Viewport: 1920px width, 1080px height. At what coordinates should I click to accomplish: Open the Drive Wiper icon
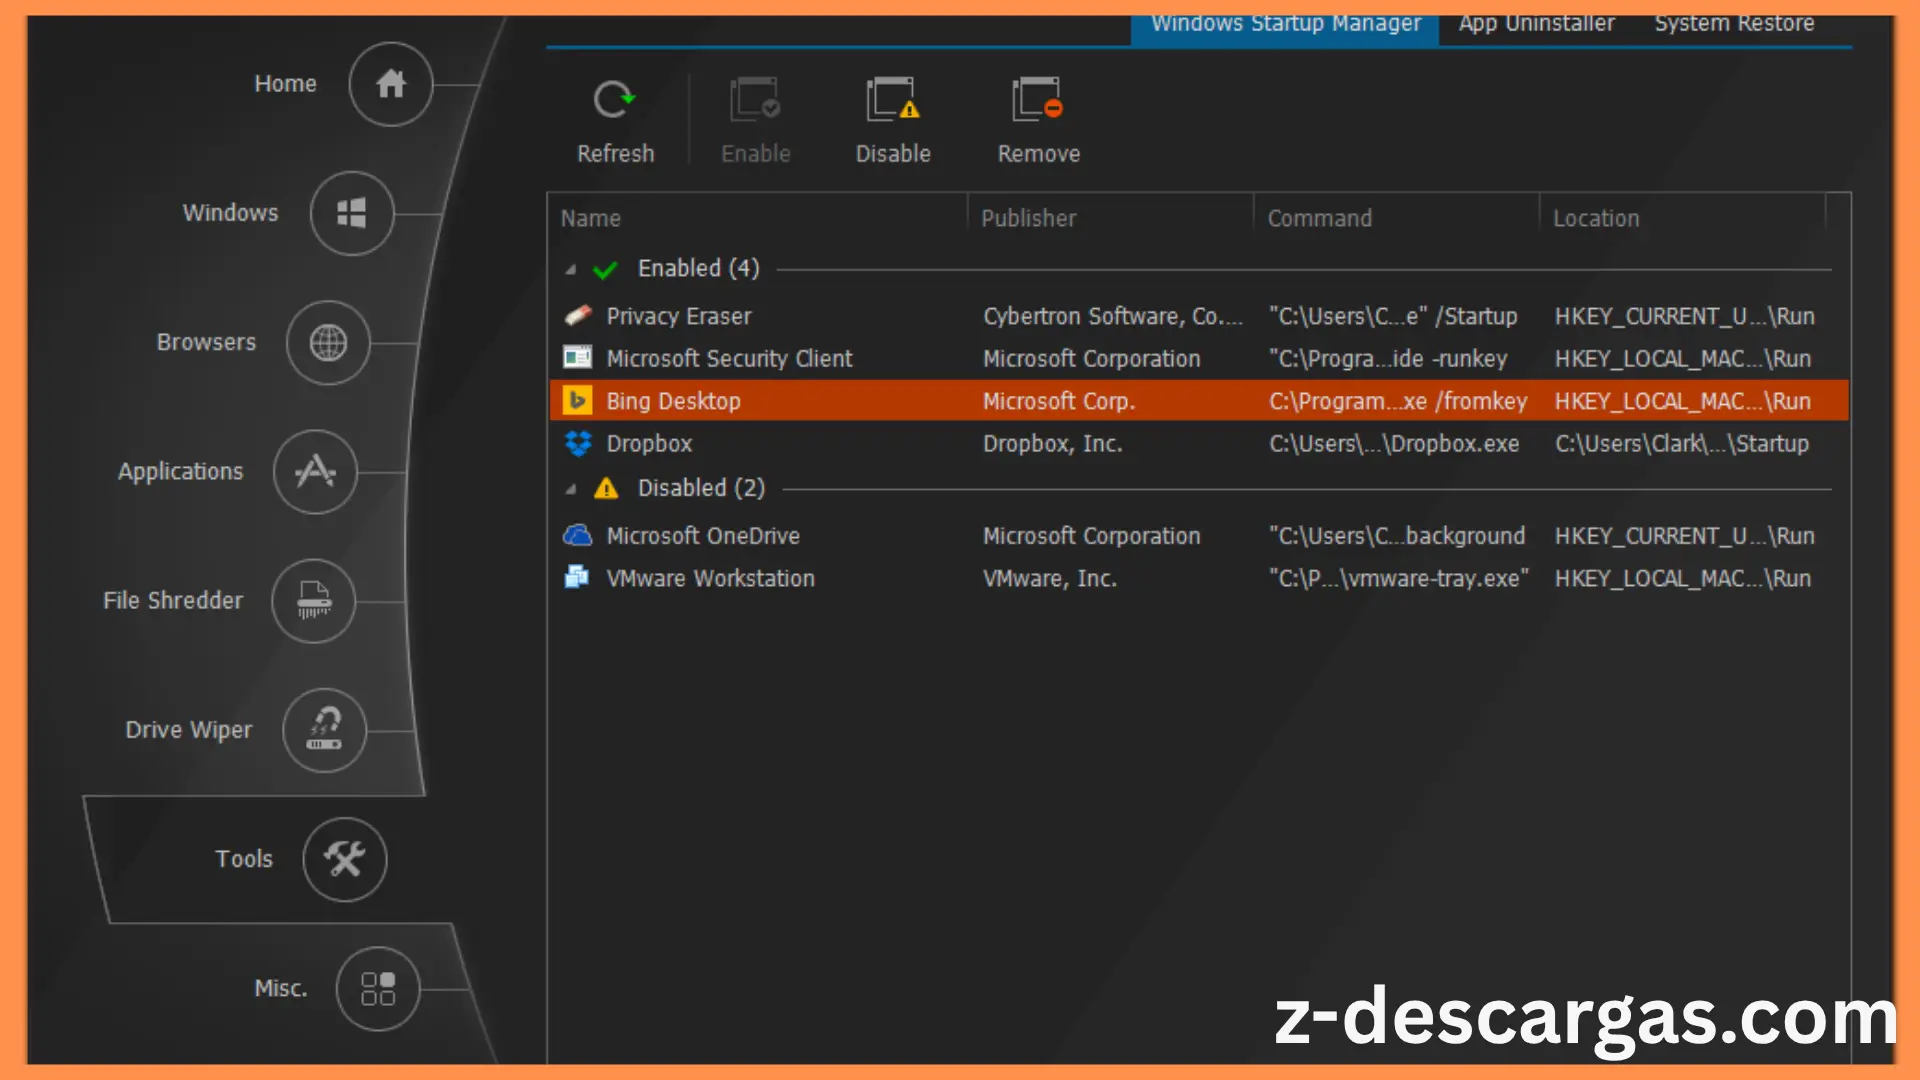tap(324, 730)
